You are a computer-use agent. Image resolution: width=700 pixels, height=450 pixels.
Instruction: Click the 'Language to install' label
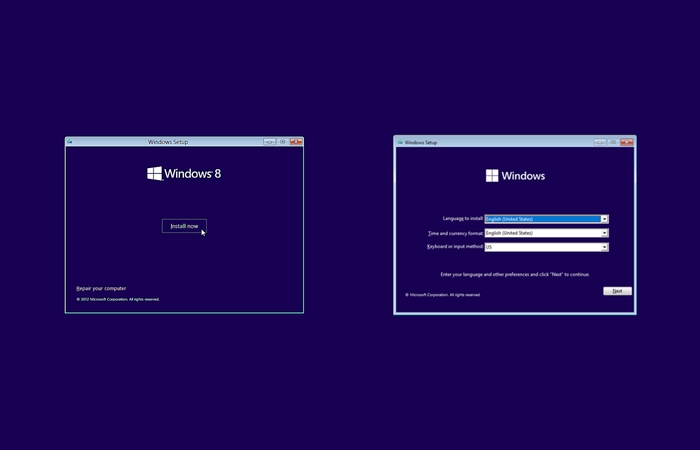(463, 218)
